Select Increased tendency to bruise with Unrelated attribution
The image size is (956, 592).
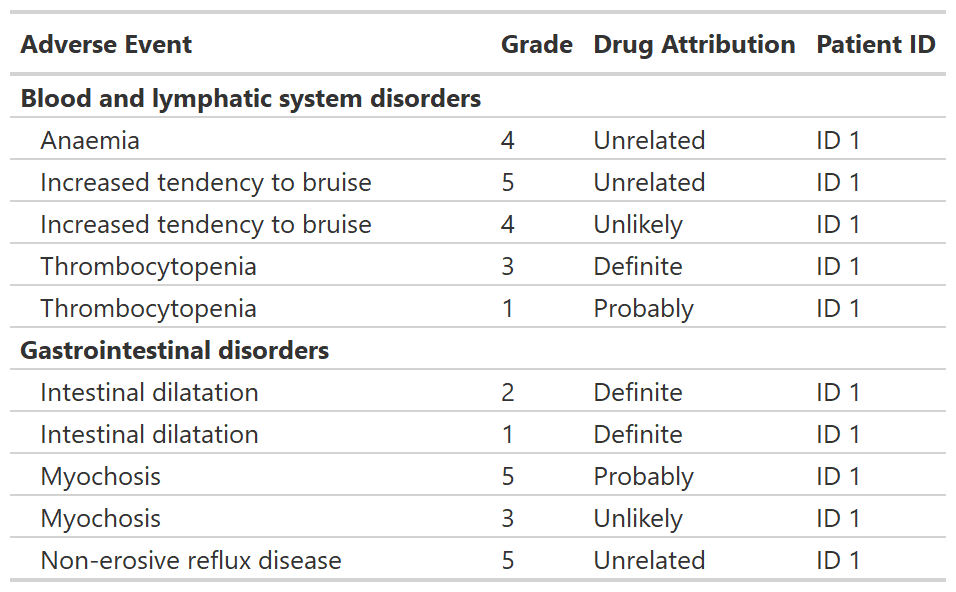click(206, 183)
